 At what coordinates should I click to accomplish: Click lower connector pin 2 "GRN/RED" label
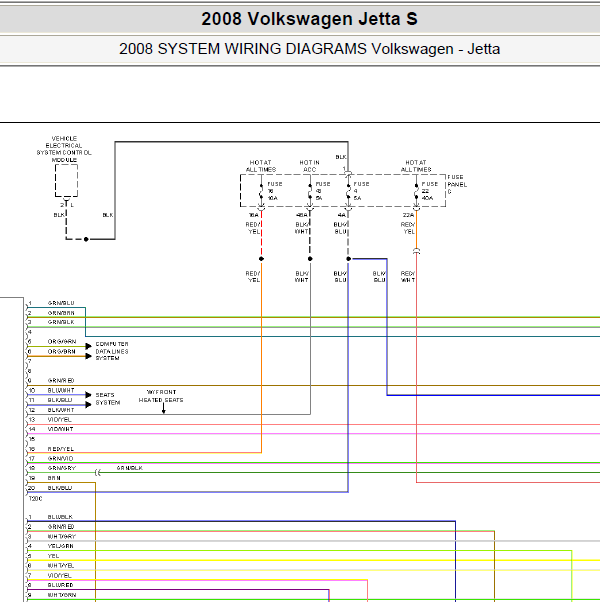pyautogui.click(x=61, y=527)
